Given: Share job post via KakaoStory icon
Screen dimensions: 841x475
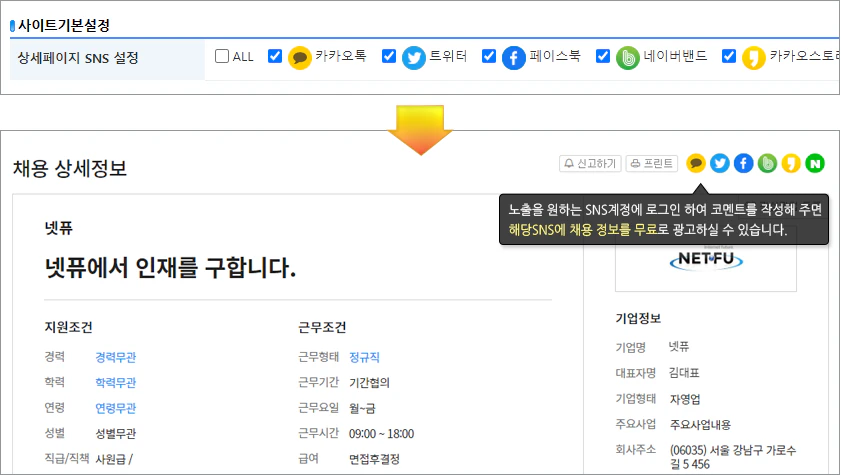Looking at the screenshot, I should coord(791,163).
